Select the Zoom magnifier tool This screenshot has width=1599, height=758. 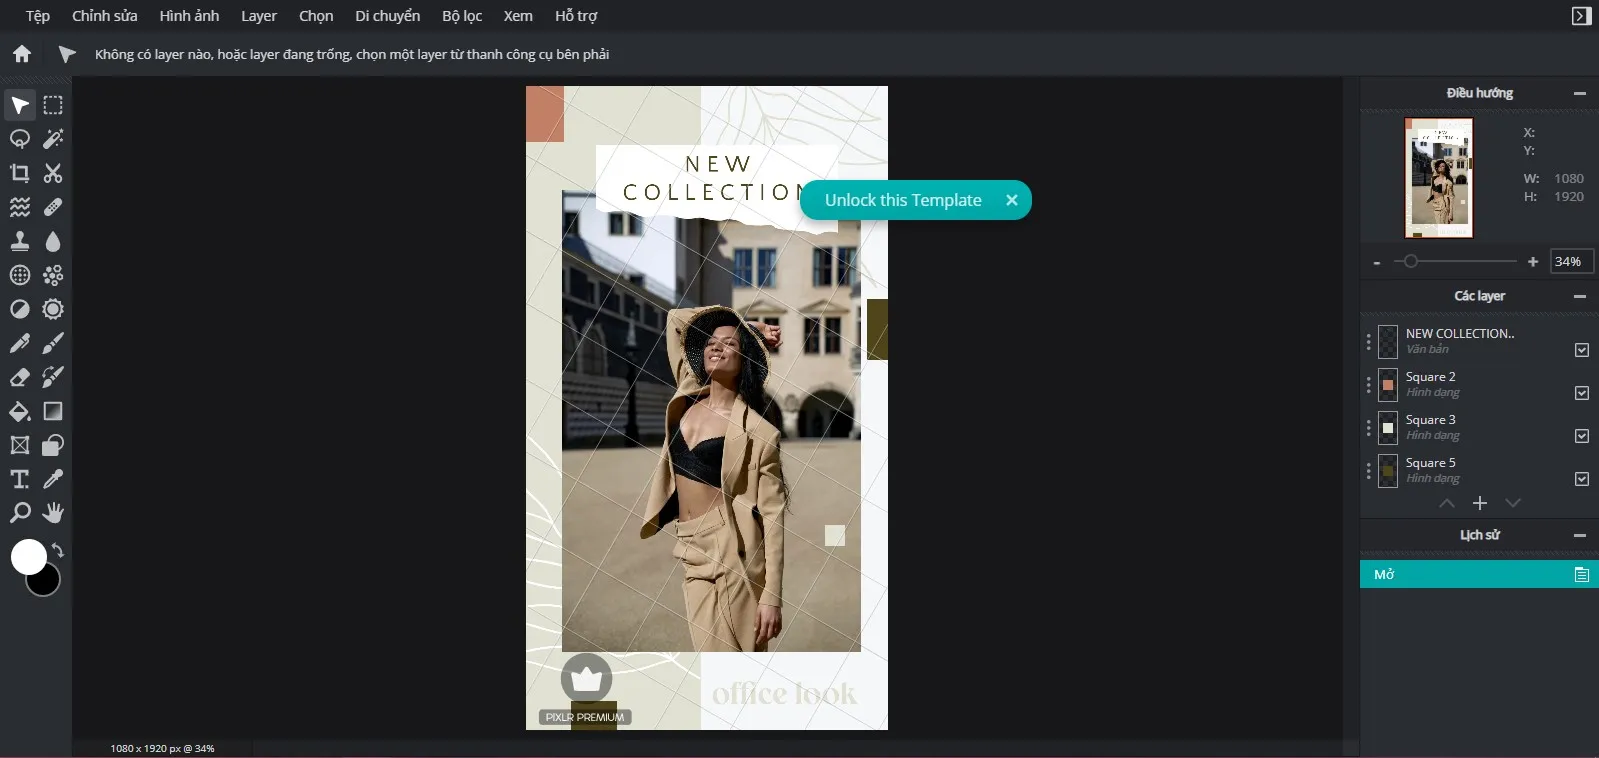point(20,513)
